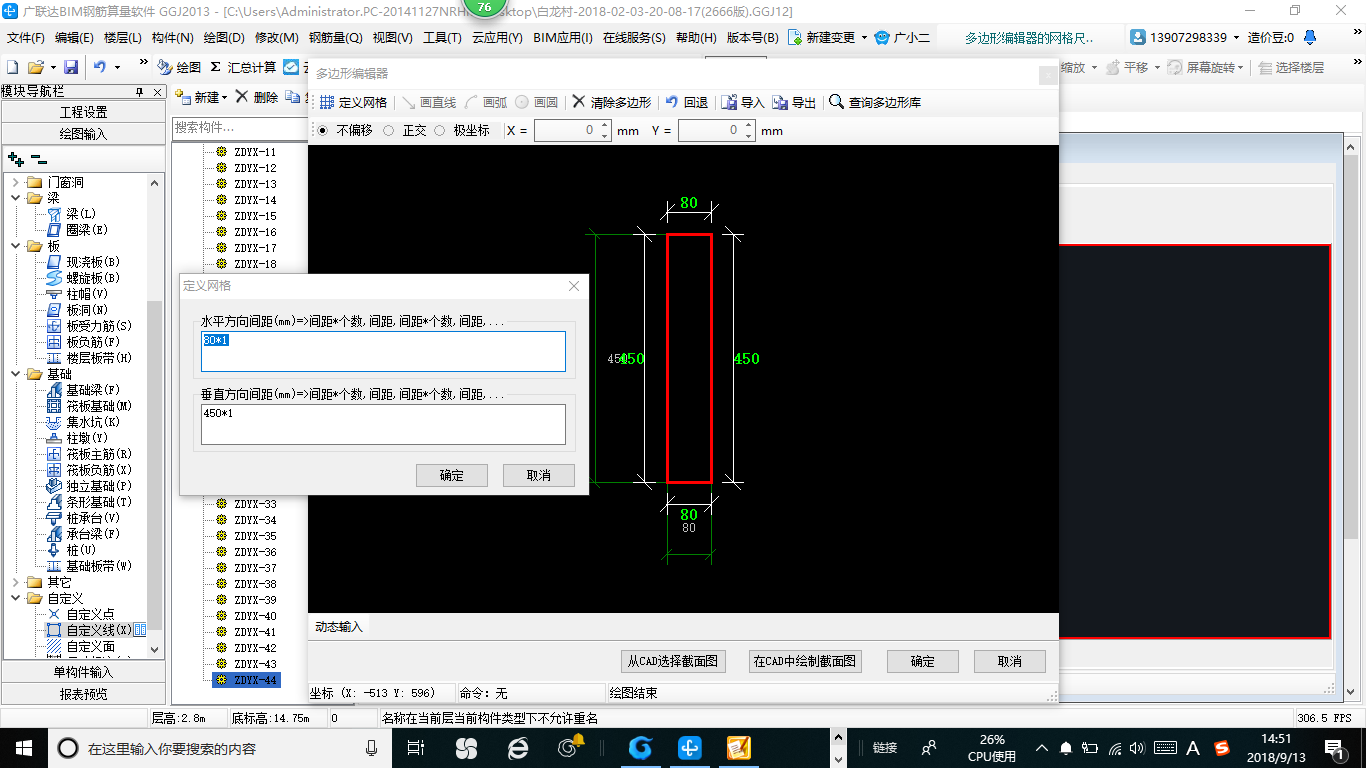Viewport: 1366px width, 768px height.
Task: Collapse the 板 folder in the tree
Action: [15, 246]
